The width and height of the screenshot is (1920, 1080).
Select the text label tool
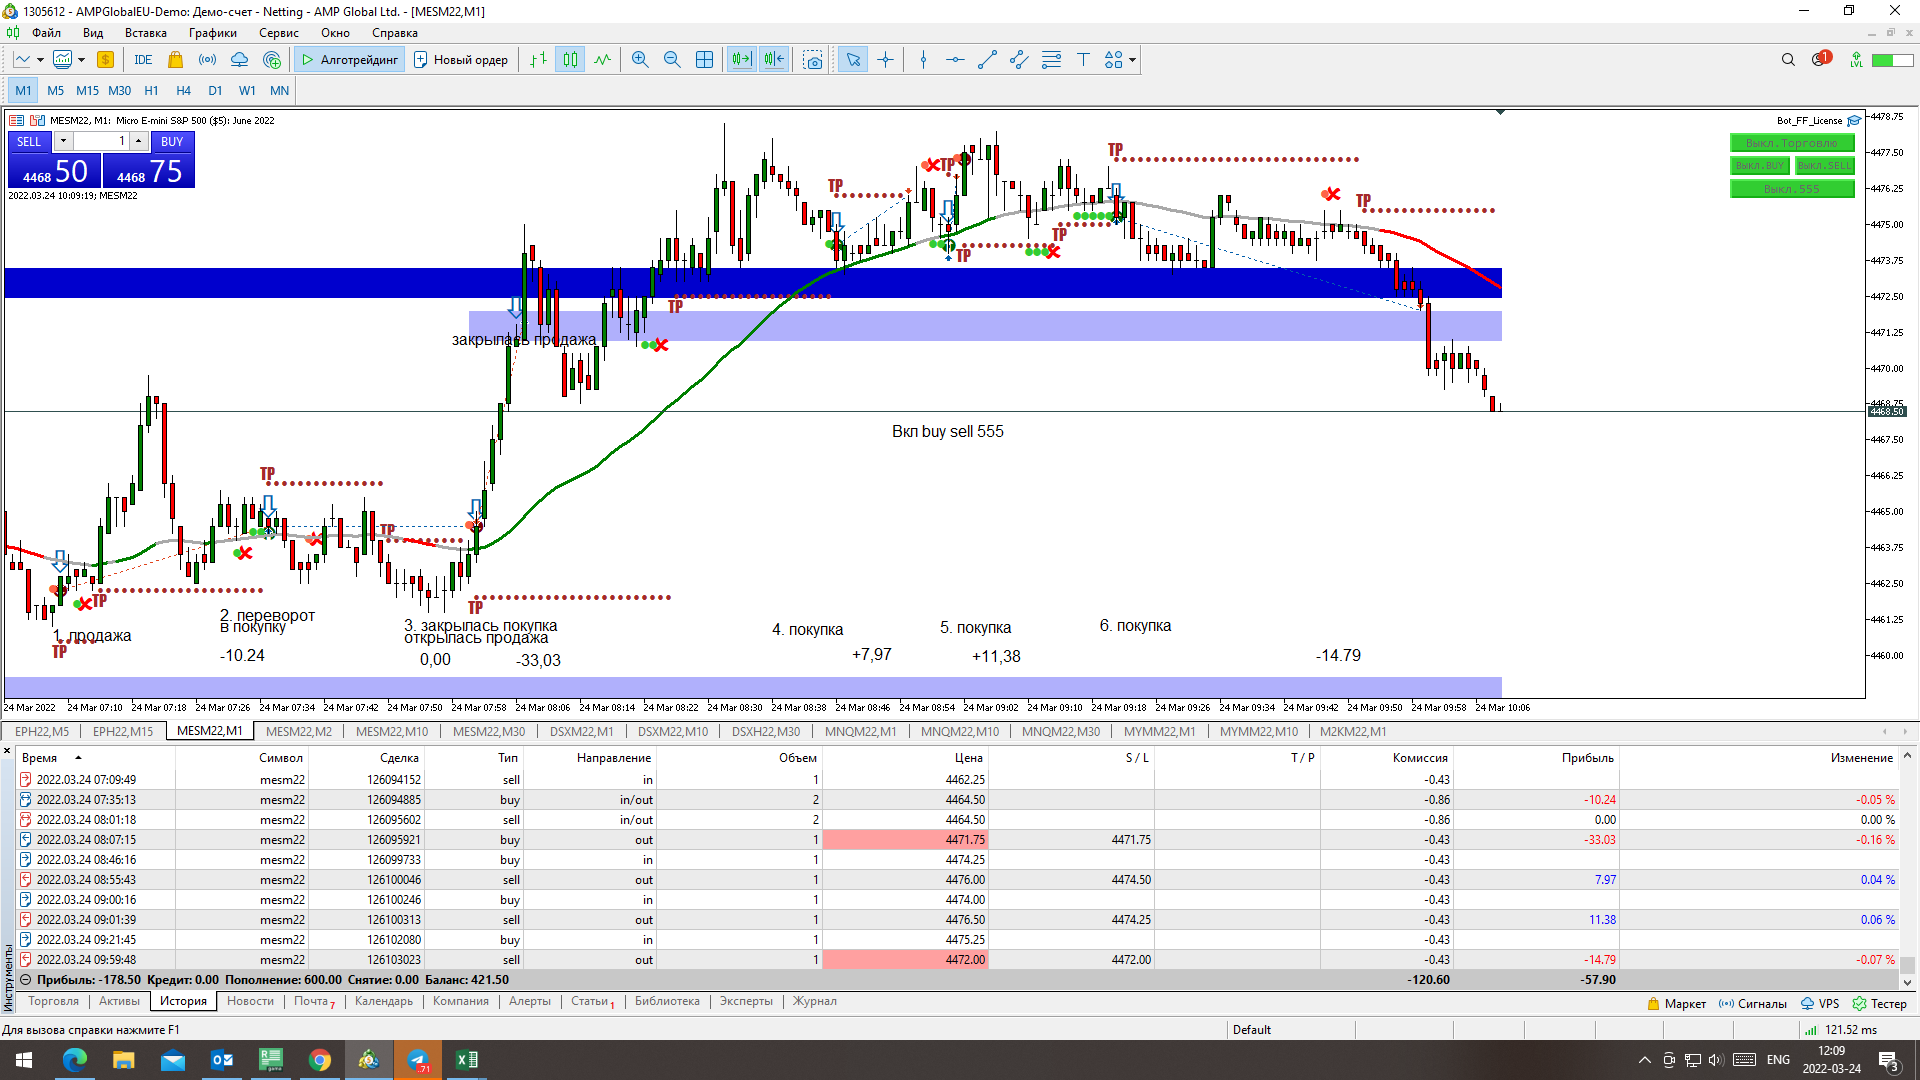click(1083, 60)
